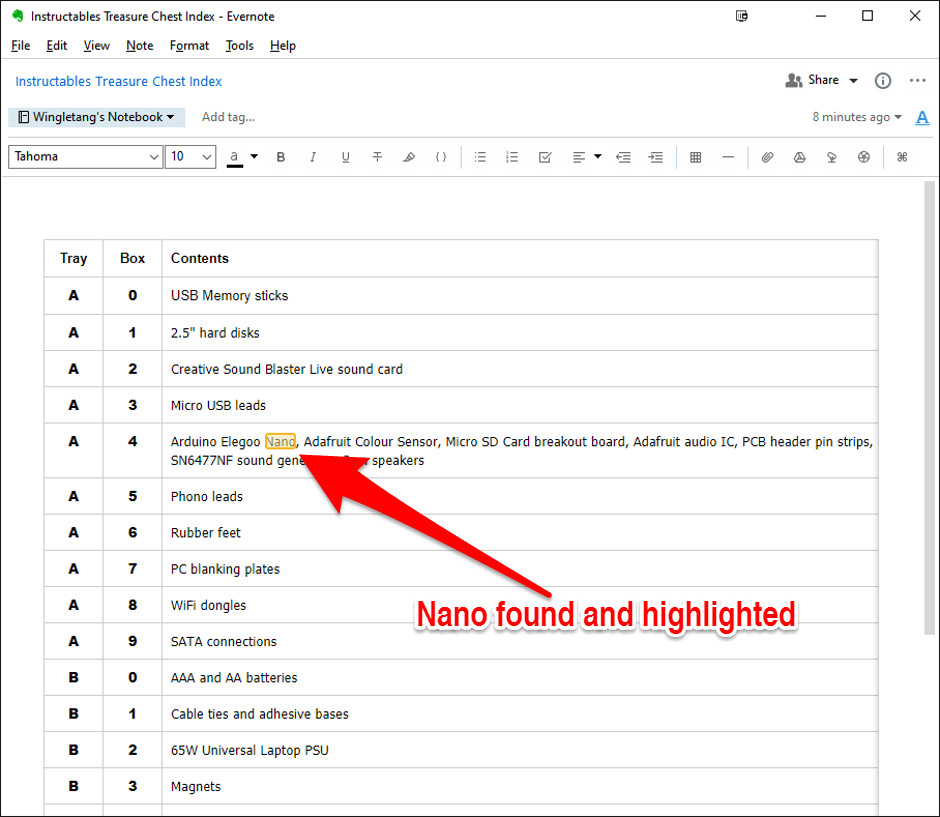Insert a horizontal rule
This screenshot has width=940, height=817.
coord(728,157)
